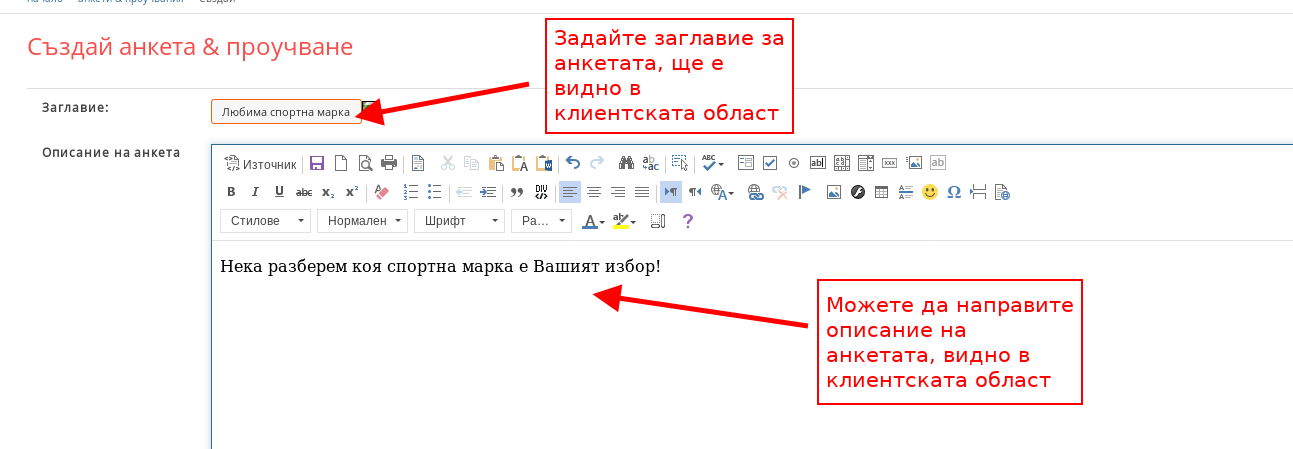The image size is (1293, 449).
Task: Click the Print icon
Action: [389, 163]
